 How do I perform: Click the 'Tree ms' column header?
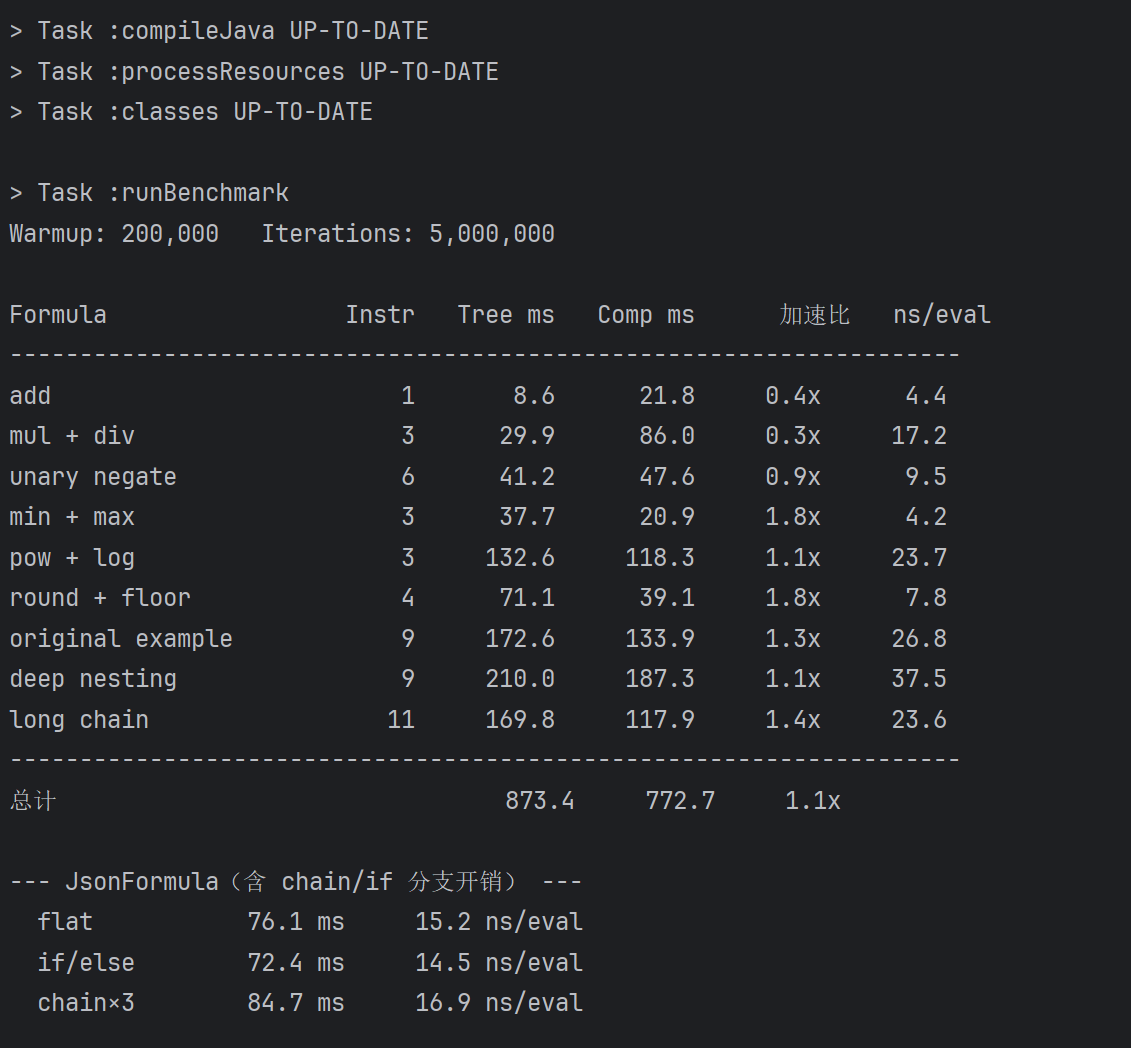(506, 315)
